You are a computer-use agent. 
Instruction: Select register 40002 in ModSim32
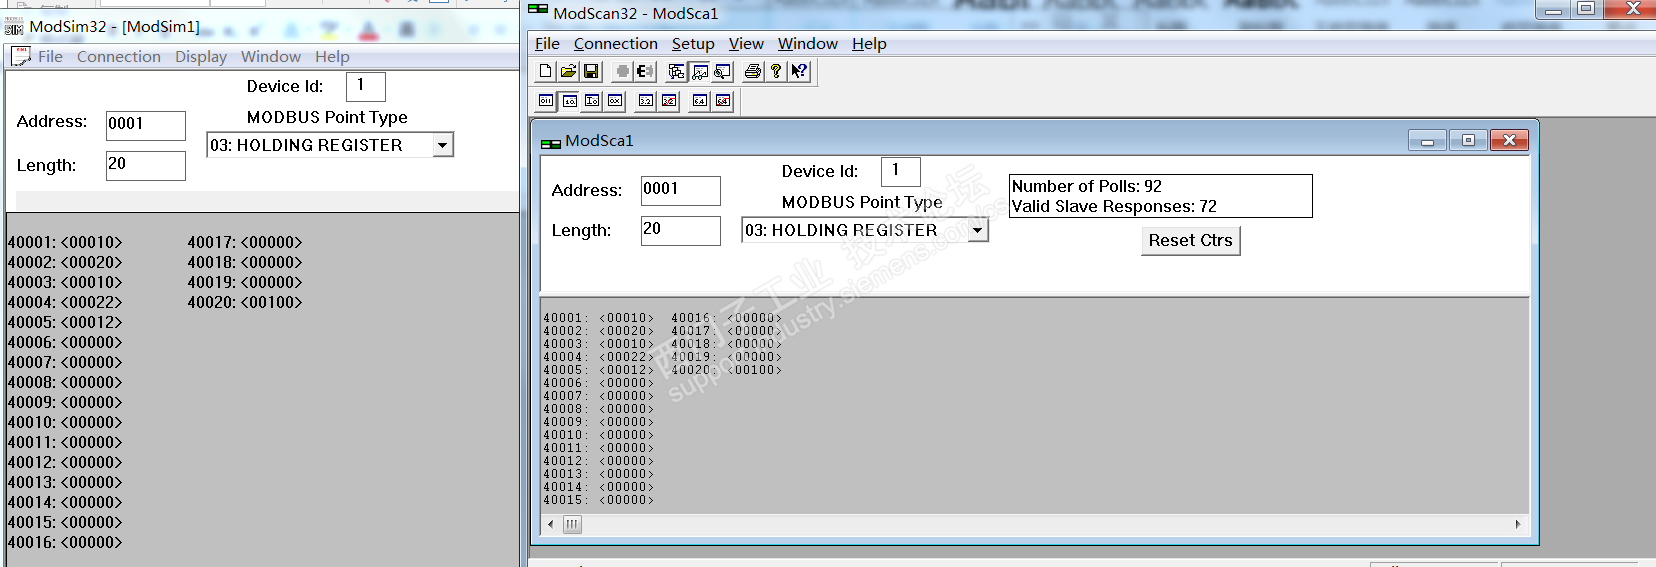(65, 262)
